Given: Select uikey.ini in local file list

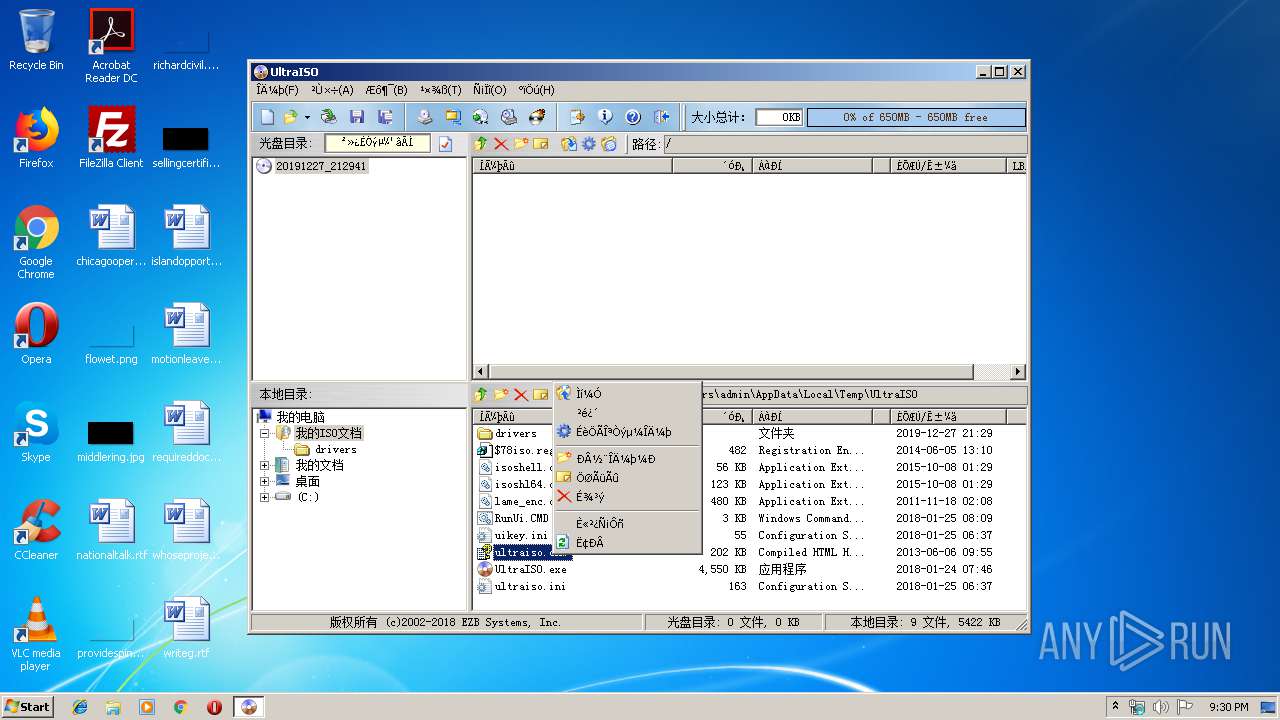Looking at the screenshot, I should pyautogui.click(x=521, y=535).
